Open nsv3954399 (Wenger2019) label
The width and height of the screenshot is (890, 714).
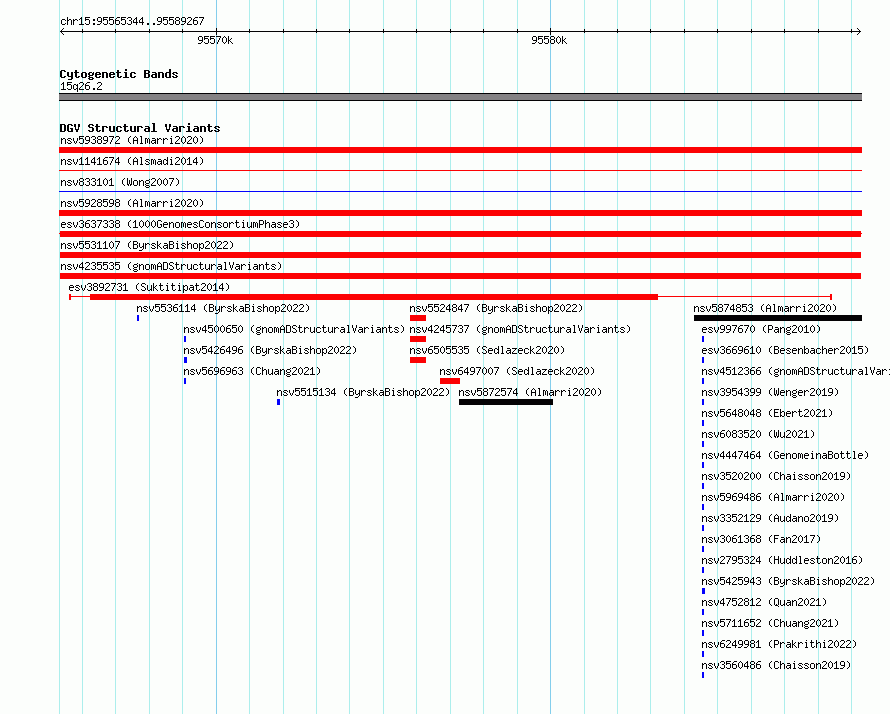(x=770, y=392)
